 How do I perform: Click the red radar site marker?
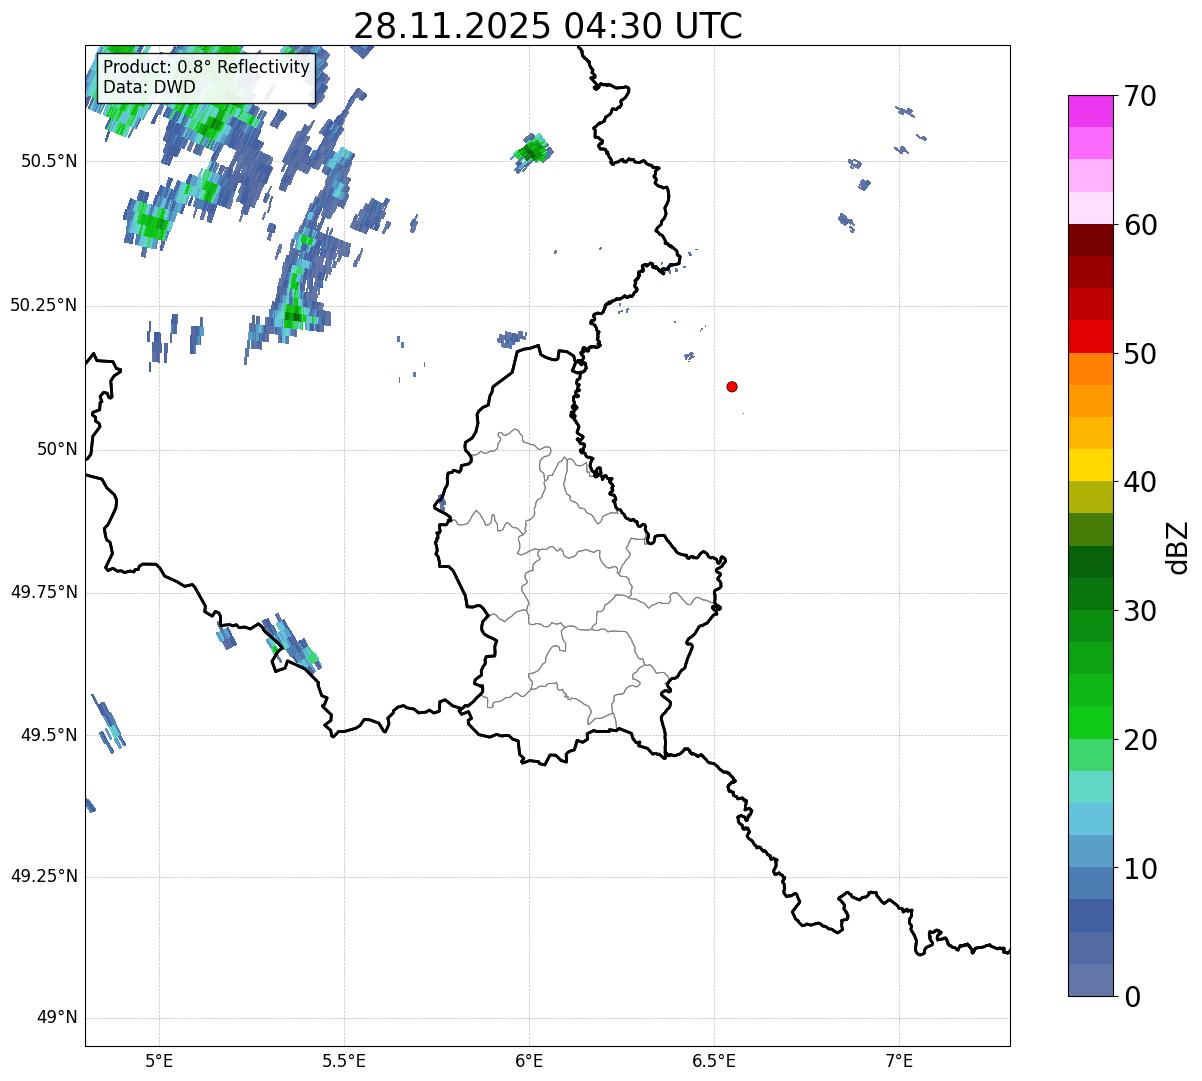732,386
